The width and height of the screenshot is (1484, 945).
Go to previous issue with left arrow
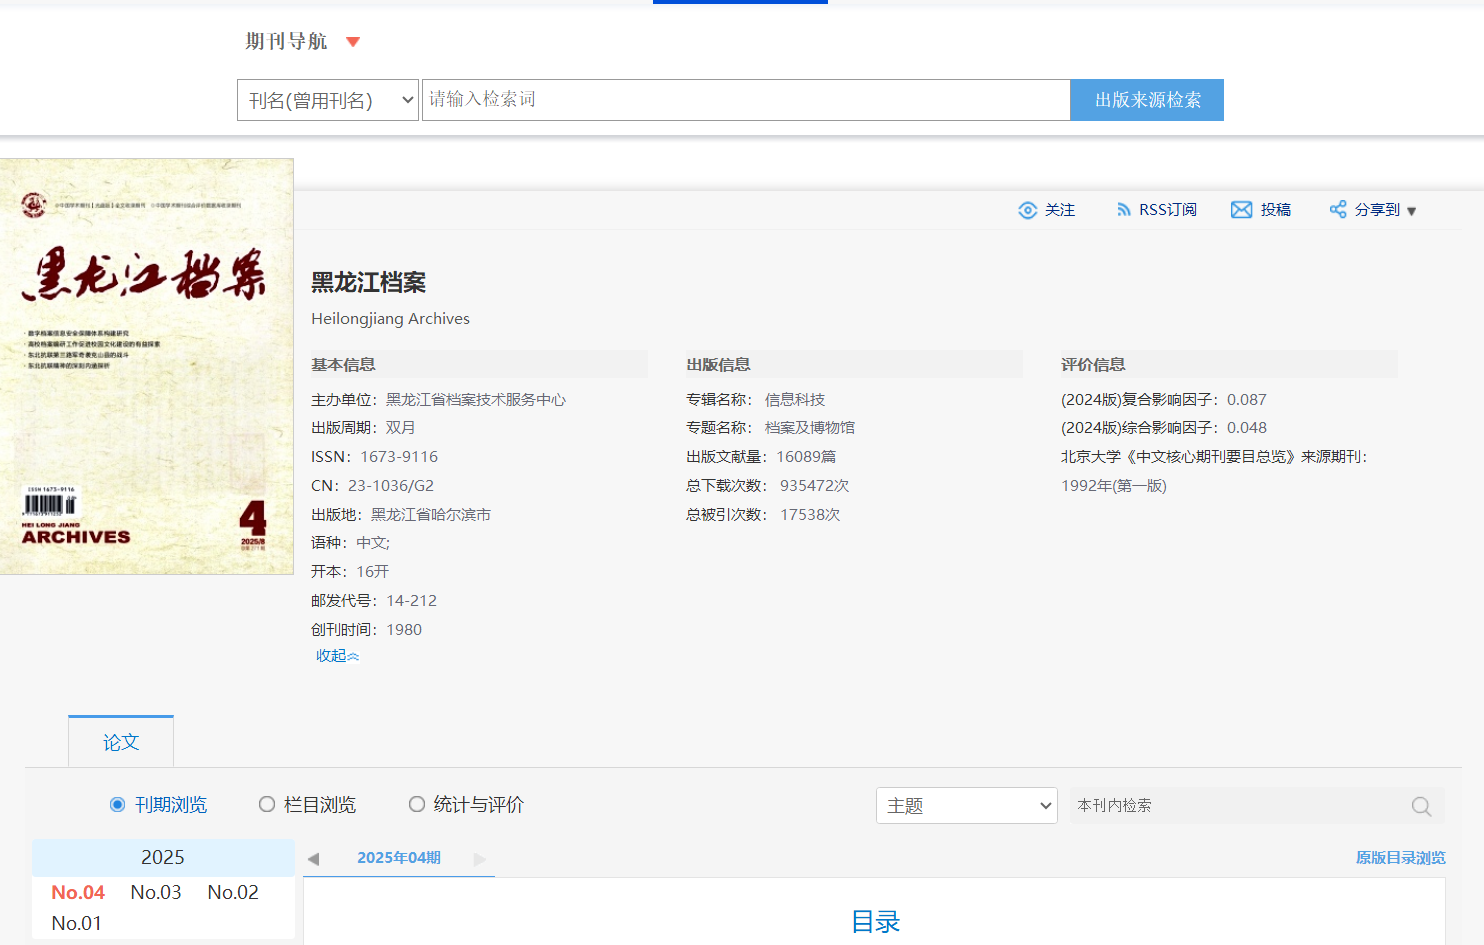pyautogui.click(x=313, y=859)
